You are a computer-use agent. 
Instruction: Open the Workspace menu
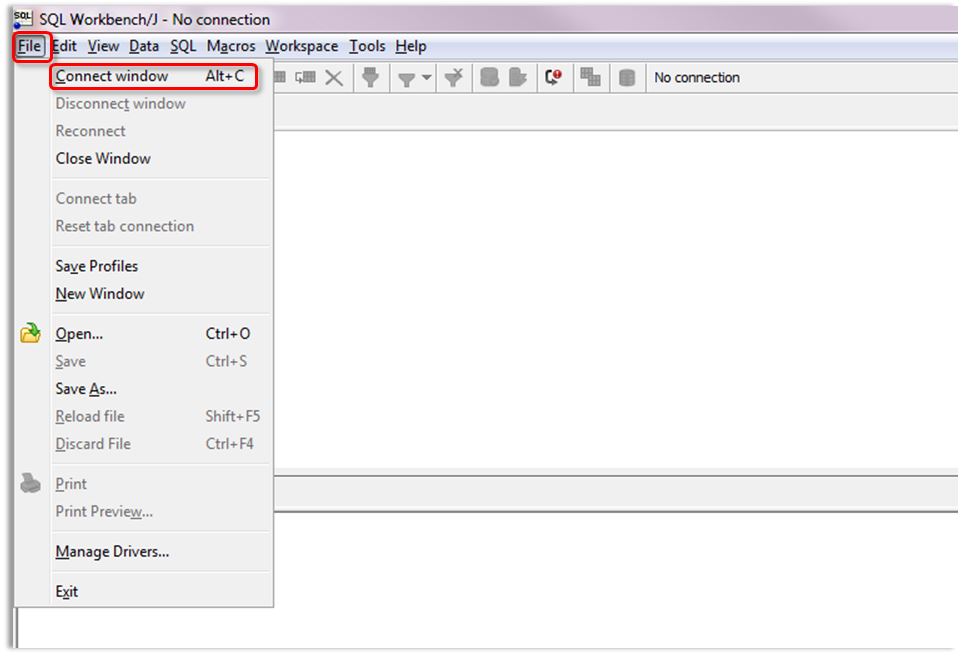point(302,46)
